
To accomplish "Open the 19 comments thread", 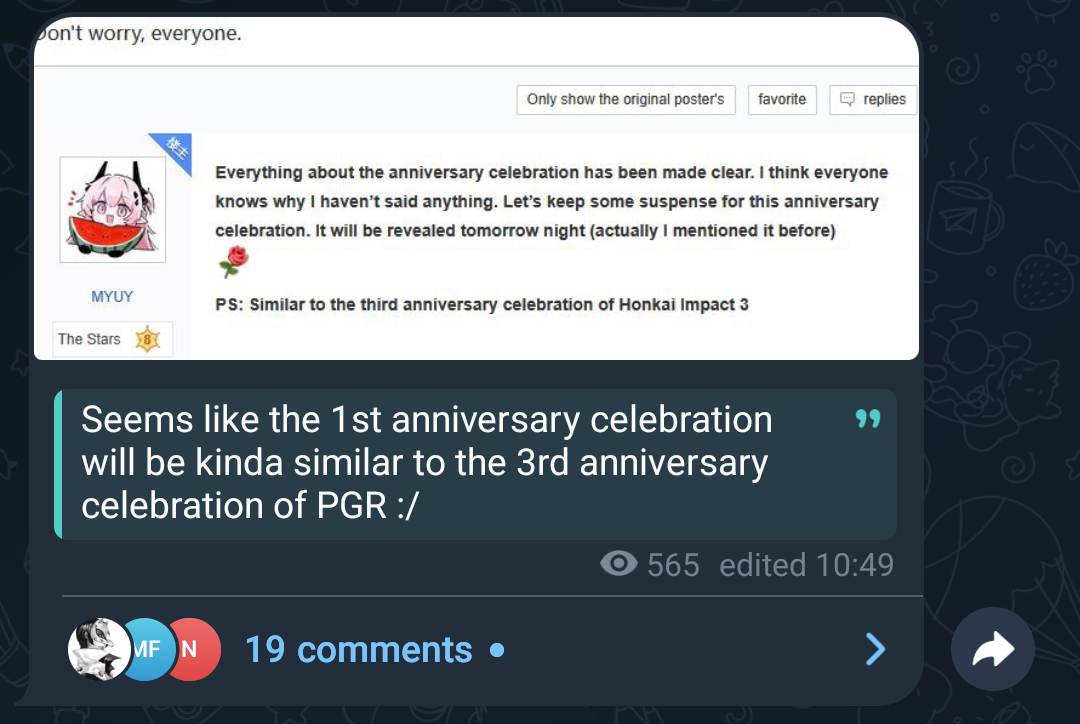I will point(358,650).
